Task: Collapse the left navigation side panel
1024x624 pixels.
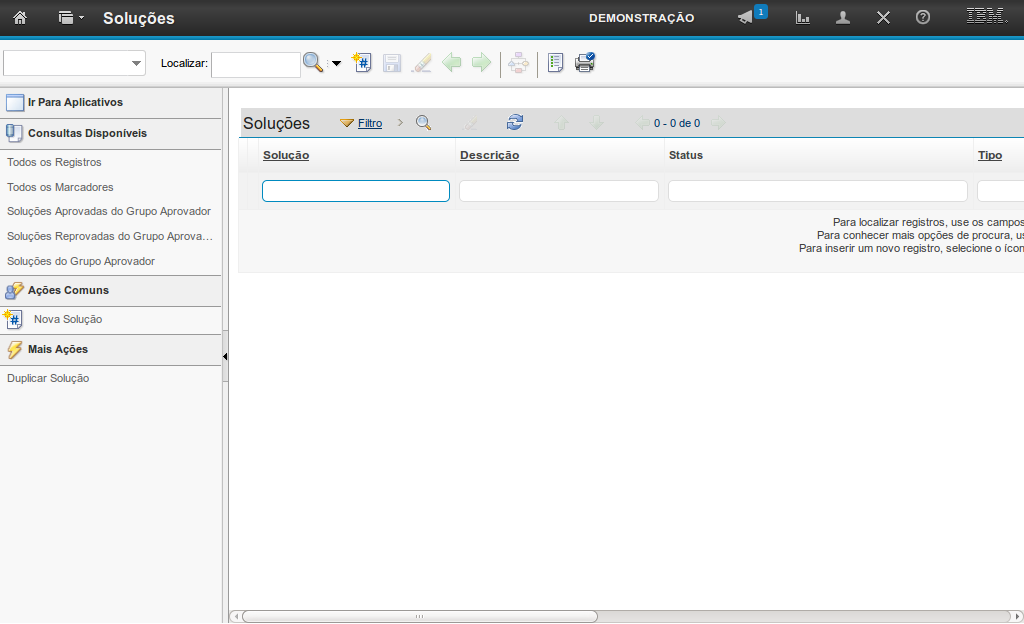Action: pyautogui.click(x=225, y=356)
